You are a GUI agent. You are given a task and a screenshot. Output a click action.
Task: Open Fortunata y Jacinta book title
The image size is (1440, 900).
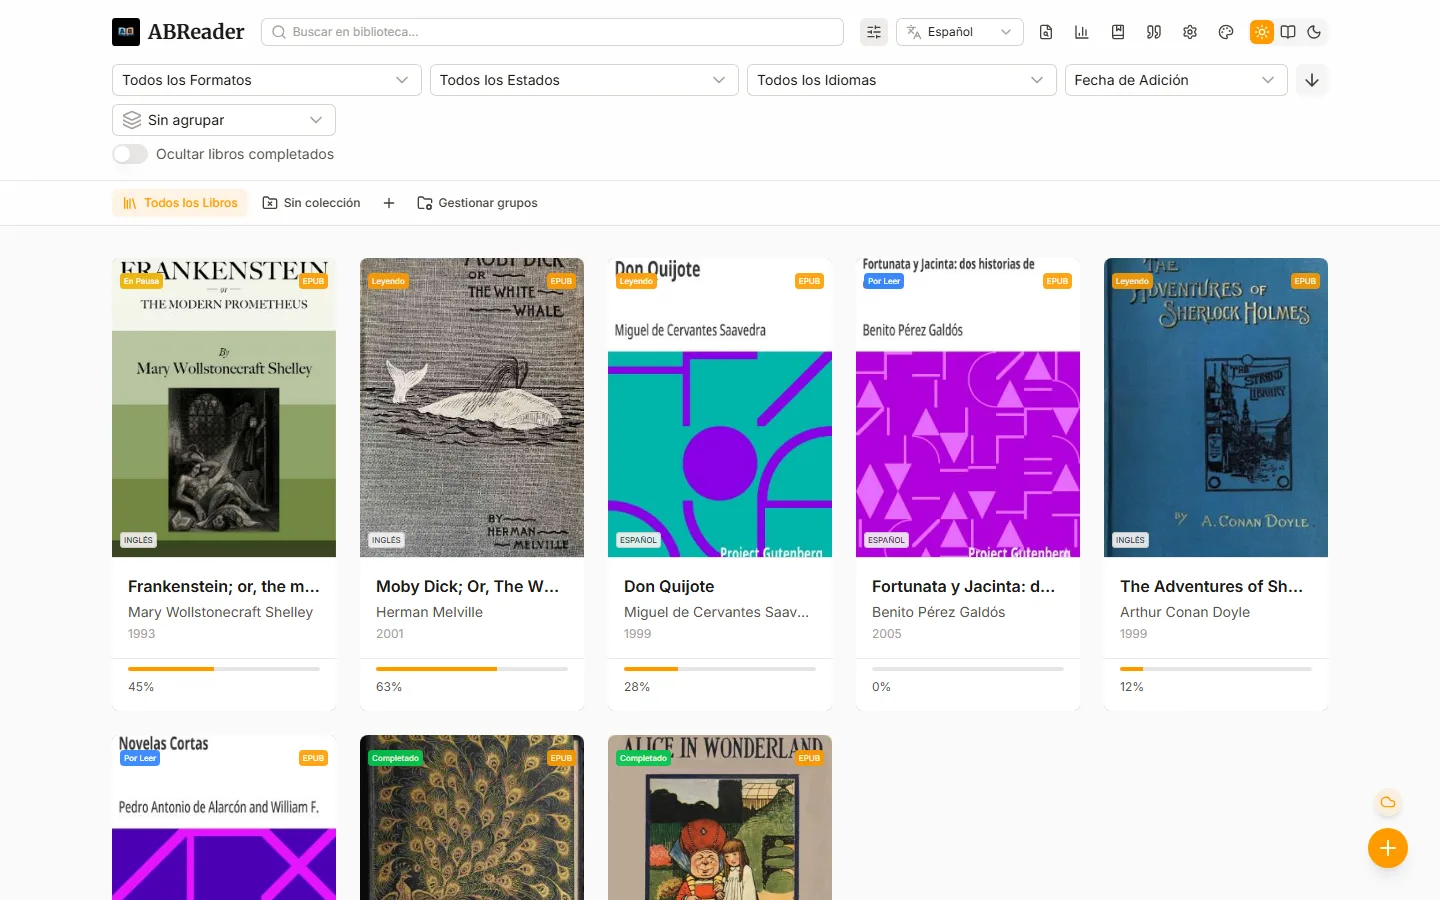point(963,587)
